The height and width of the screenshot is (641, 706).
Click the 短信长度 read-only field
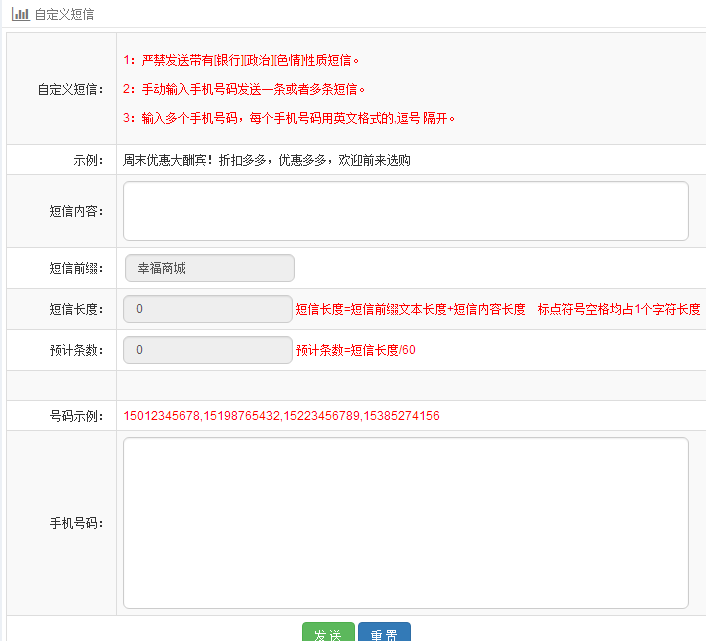207,309
